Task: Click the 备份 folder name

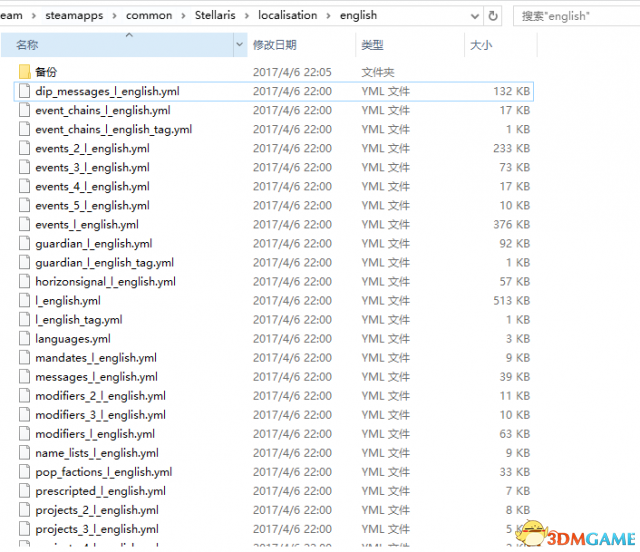Action: coord(46,72)
